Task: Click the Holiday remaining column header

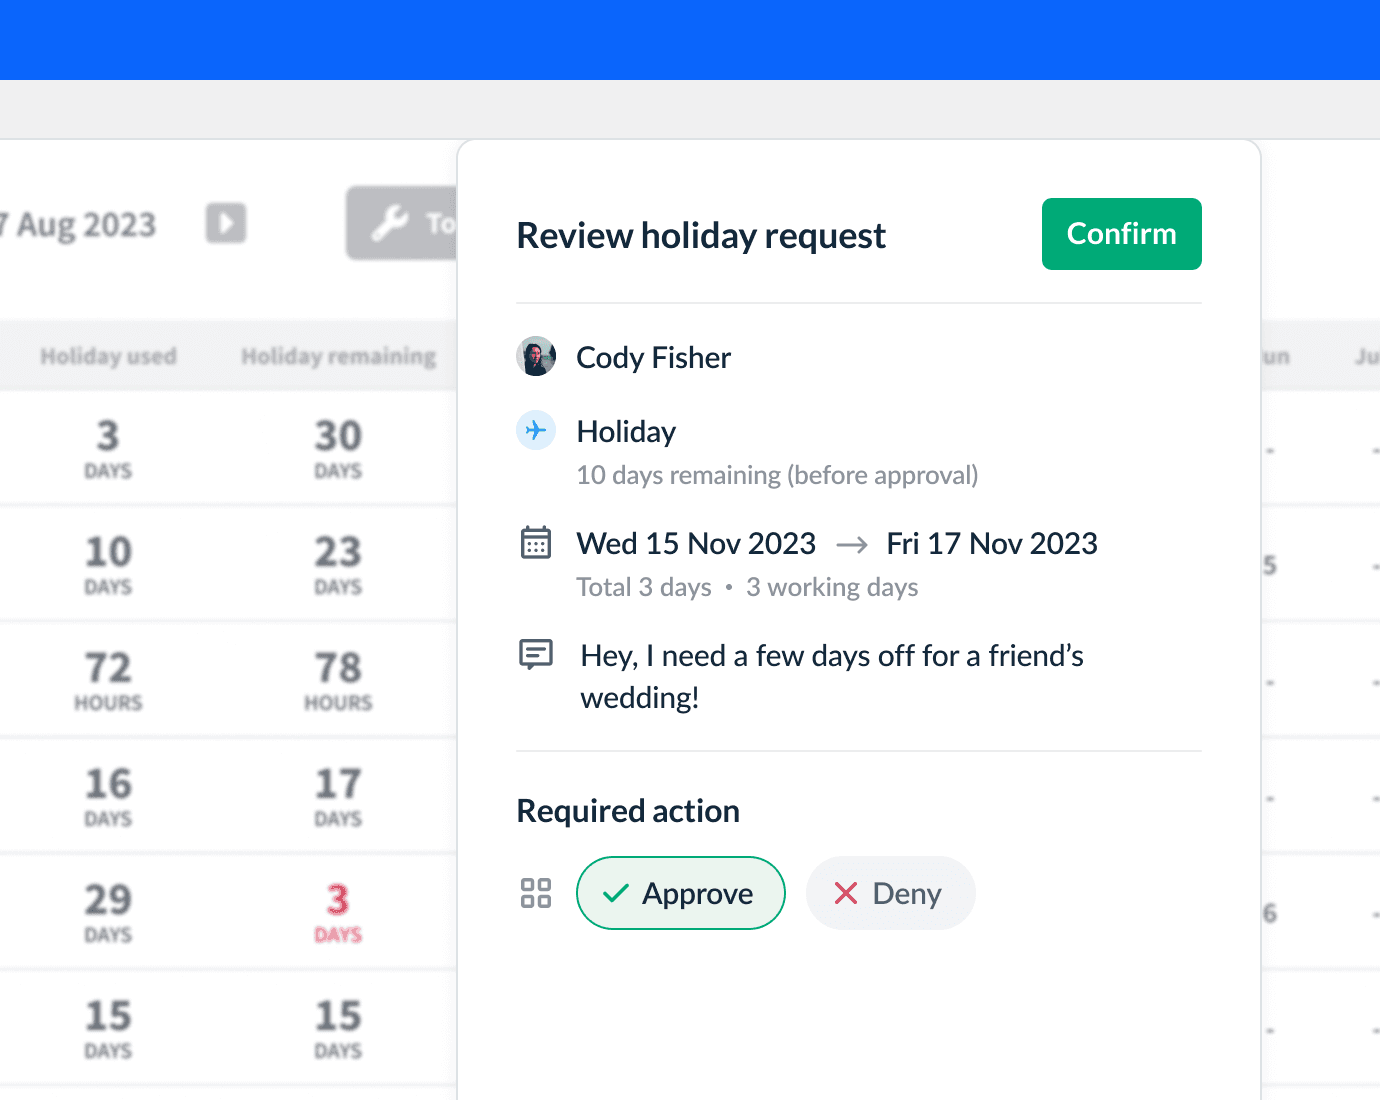Action: tap(338, 356)
